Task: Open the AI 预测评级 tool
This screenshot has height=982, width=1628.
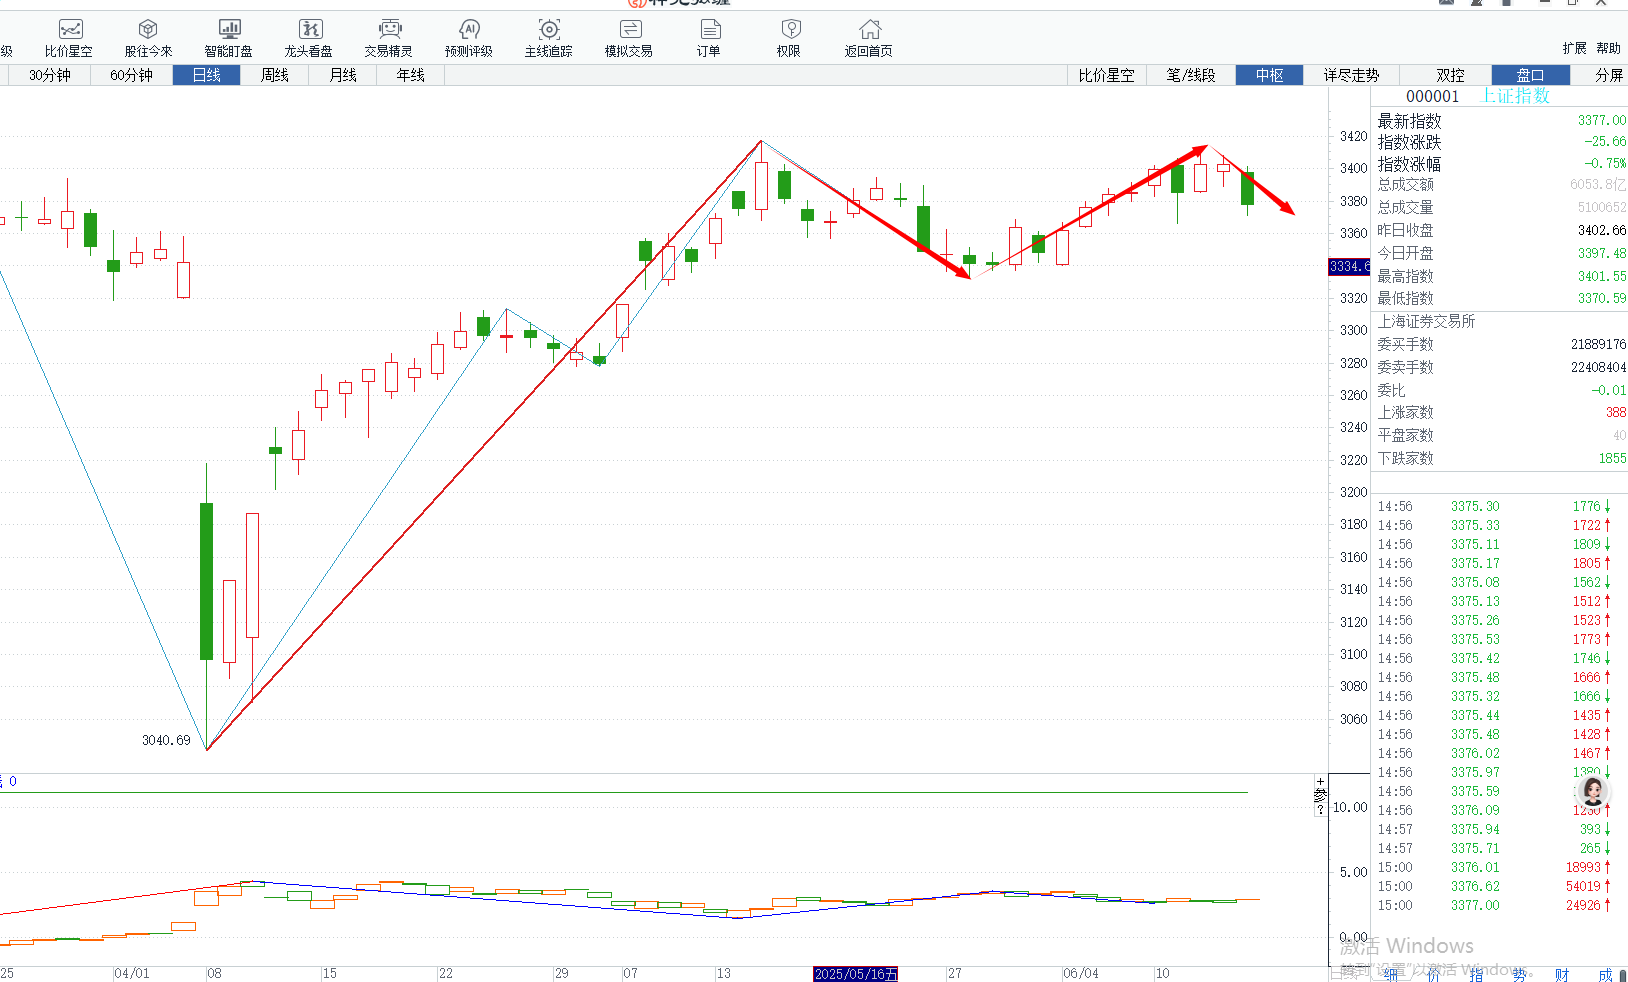Action: tap(469, 37)
